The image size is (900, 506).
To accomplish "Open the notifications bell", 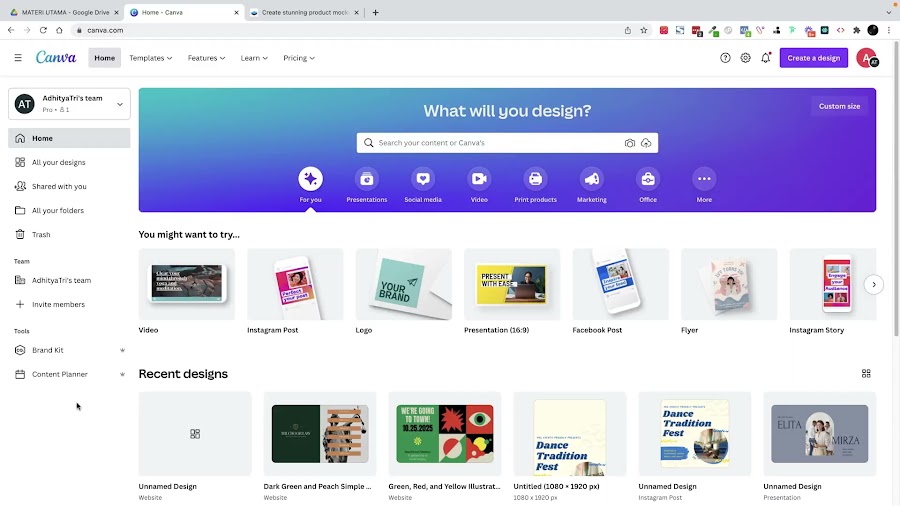I will 766,58.
